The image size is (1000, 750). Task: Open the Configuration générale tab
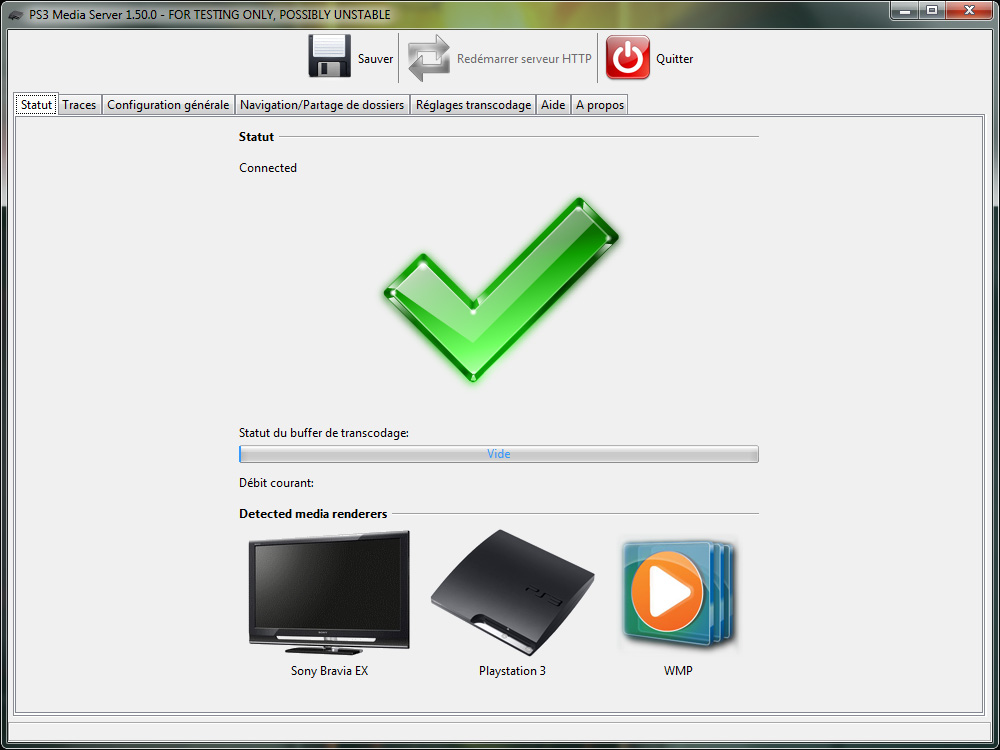click(x=168, y=105)
